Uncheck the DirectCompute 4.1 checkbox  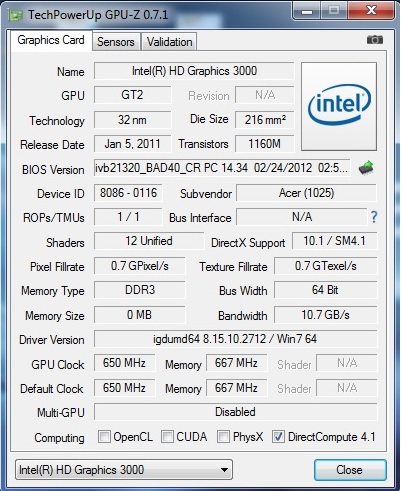click(278, 436)
